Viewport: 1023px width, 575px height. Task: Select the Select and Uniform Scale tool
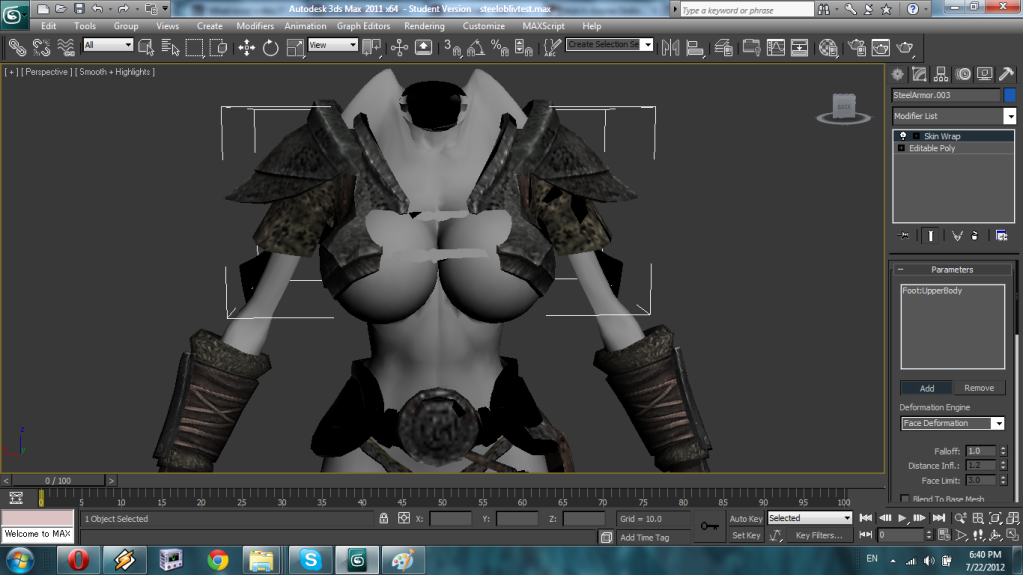[x=295, y=48]
